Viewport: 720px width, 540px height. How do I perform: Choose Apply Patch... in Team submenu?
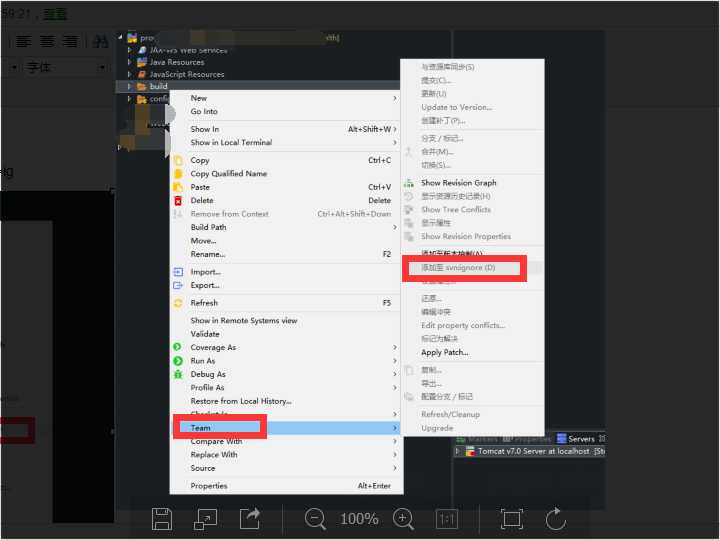click(444, 353)
